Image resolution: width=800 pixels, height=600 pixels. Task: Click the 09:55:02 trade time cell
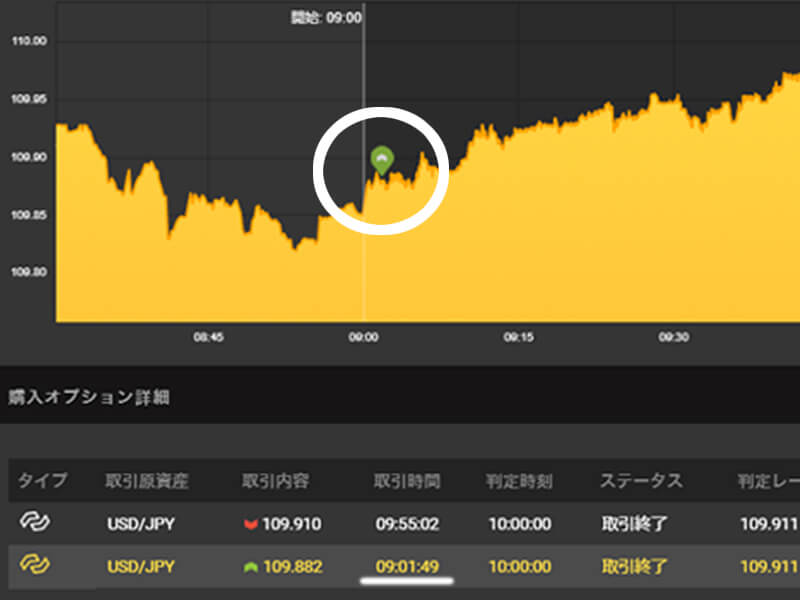[407, 524]
